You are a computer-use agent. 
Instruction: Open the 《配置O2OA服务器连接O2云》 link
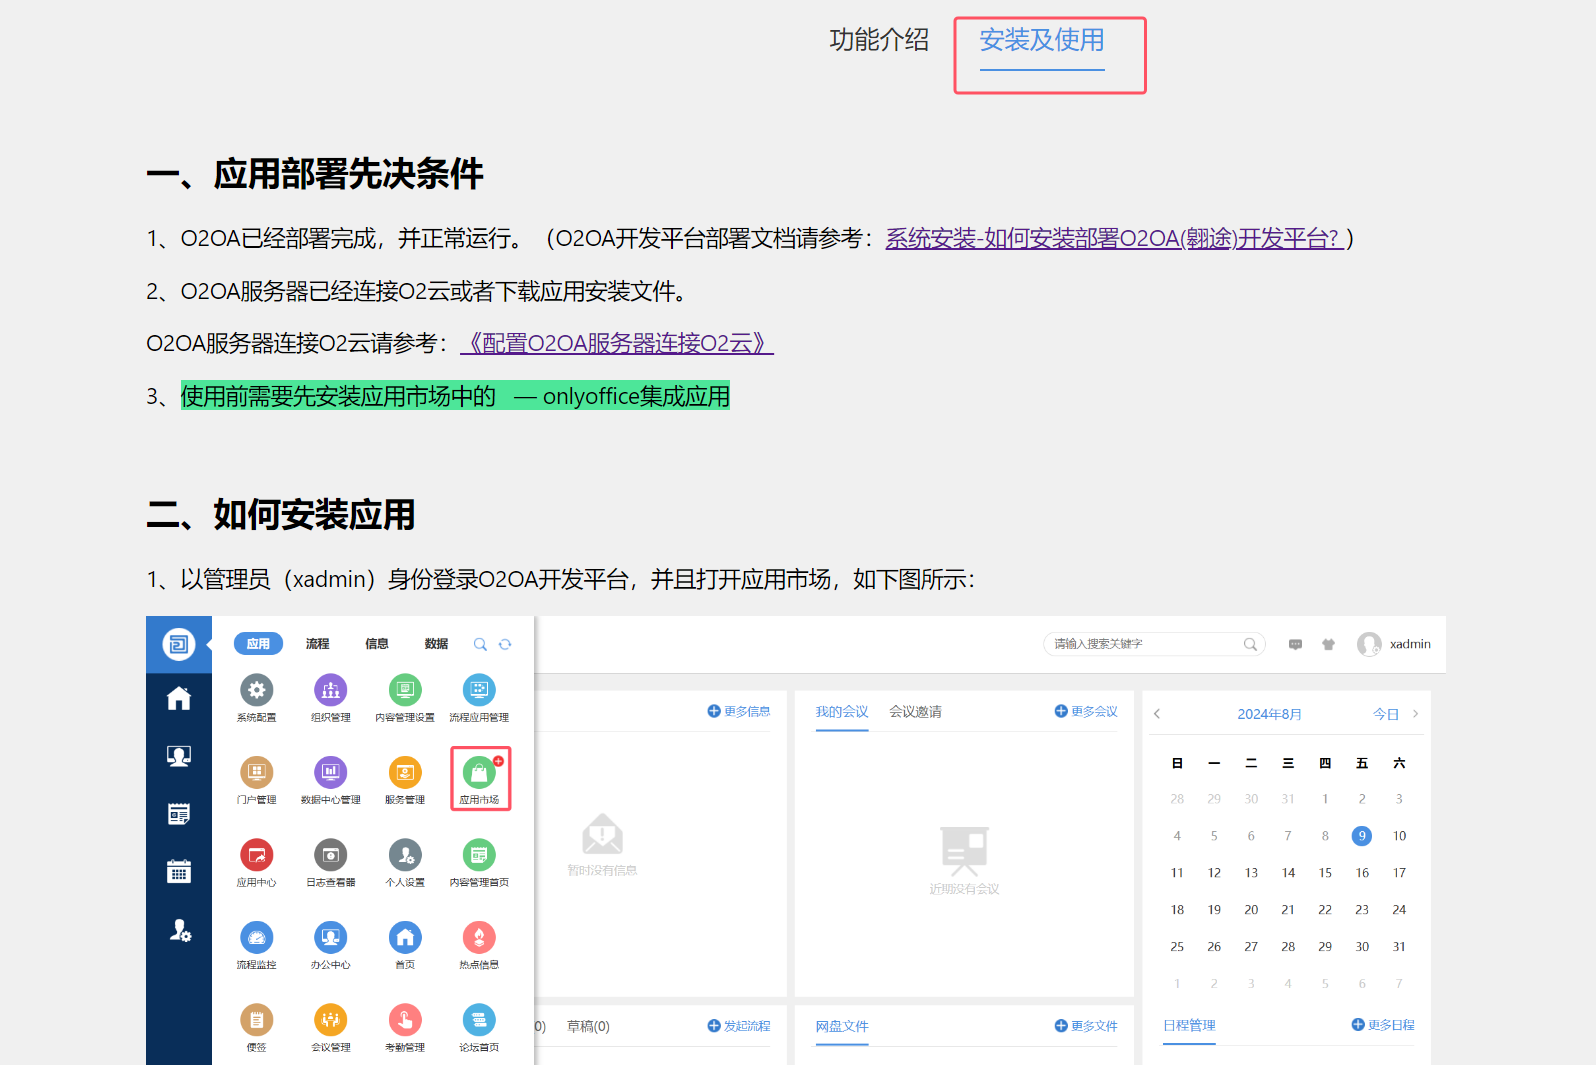[617, 343]
